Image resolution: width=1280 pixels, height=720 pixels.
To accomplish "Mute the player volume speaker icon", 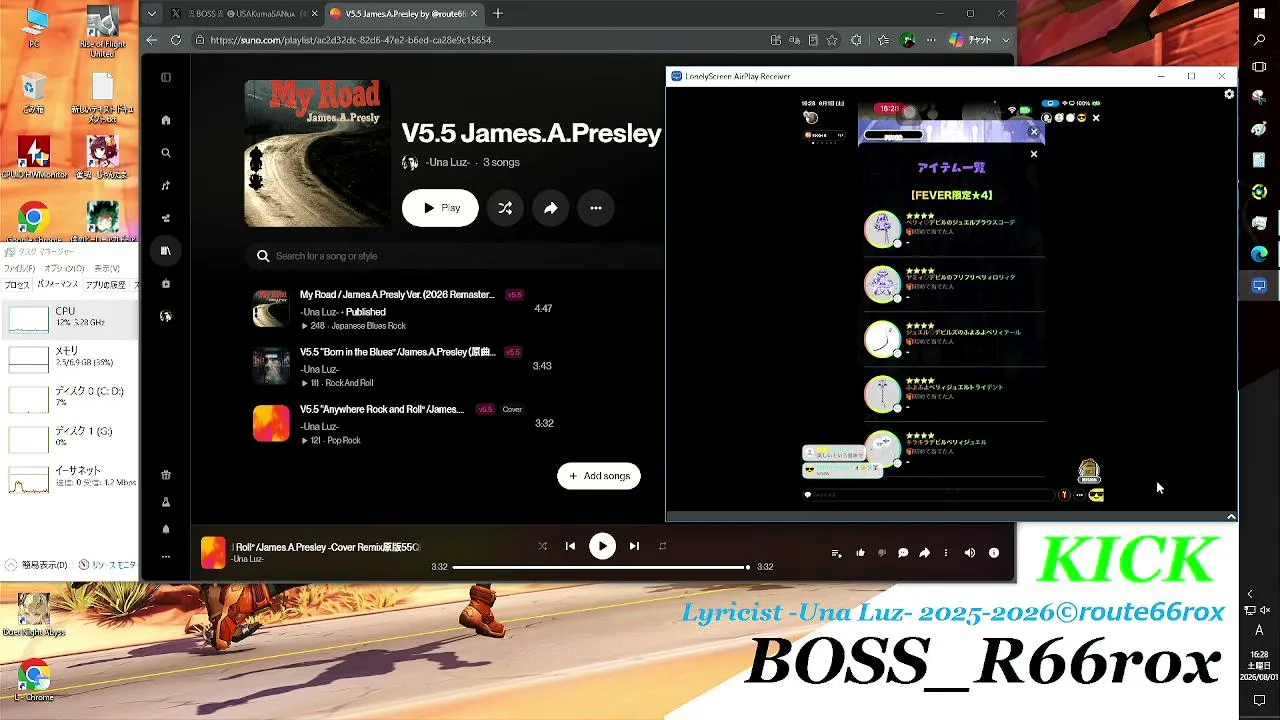I will tap(969, 553).
